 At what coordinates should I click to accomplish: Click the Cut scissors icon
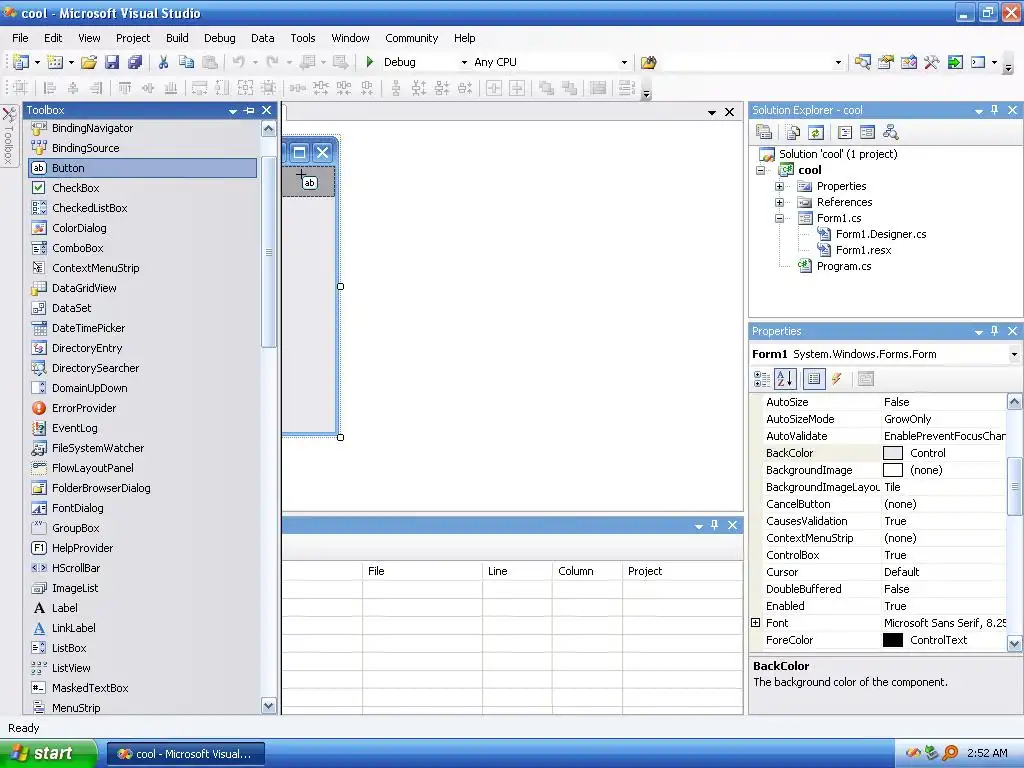coord(163,62)
